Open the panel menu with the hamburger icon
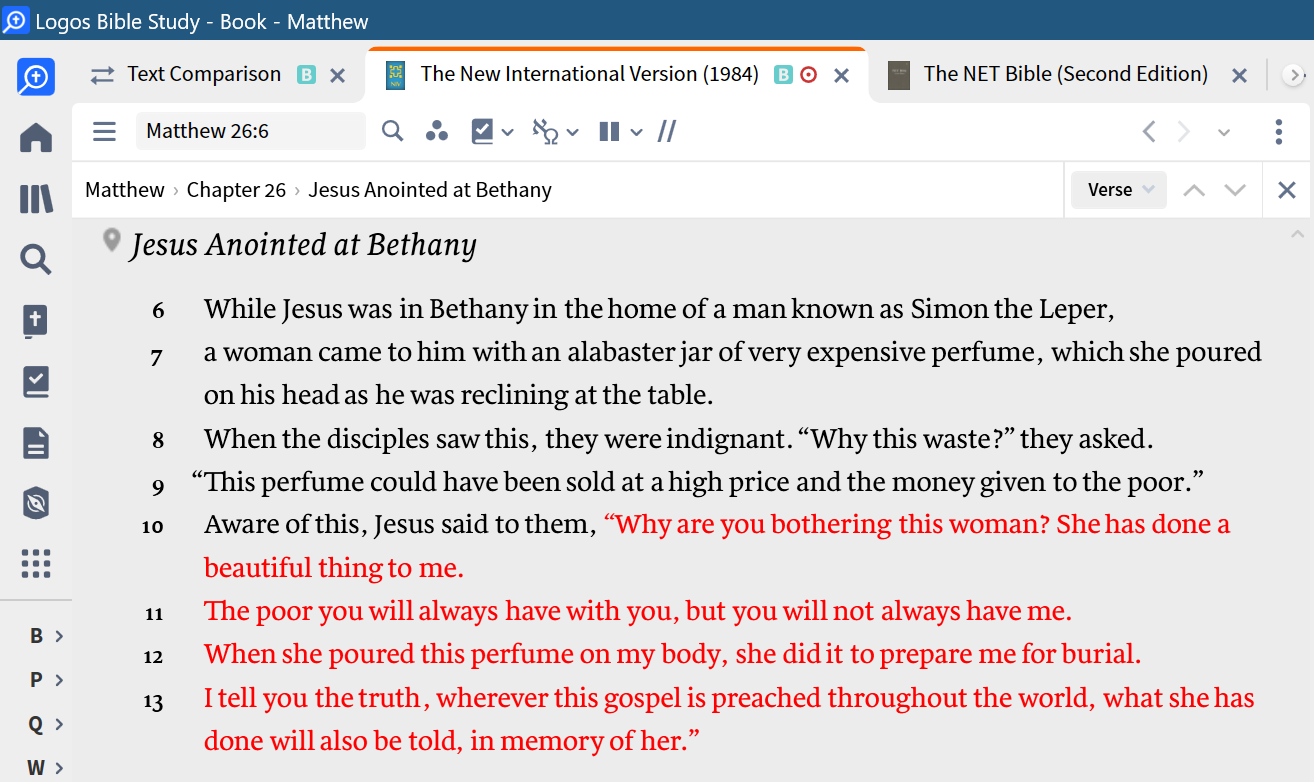 point(104,131)
